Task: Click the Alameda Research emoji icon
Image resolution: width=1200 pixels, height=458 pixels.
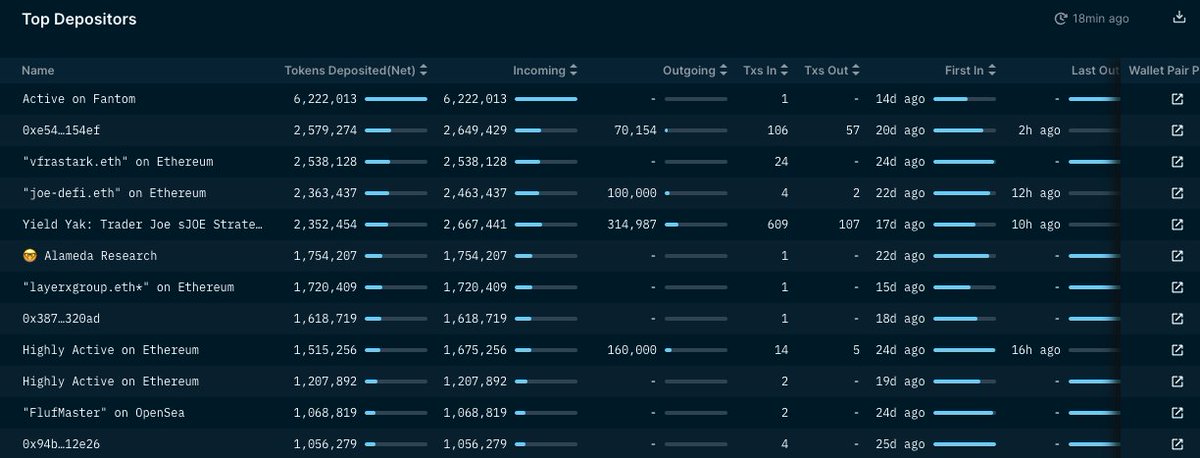Action: click(x=28, y=256)
